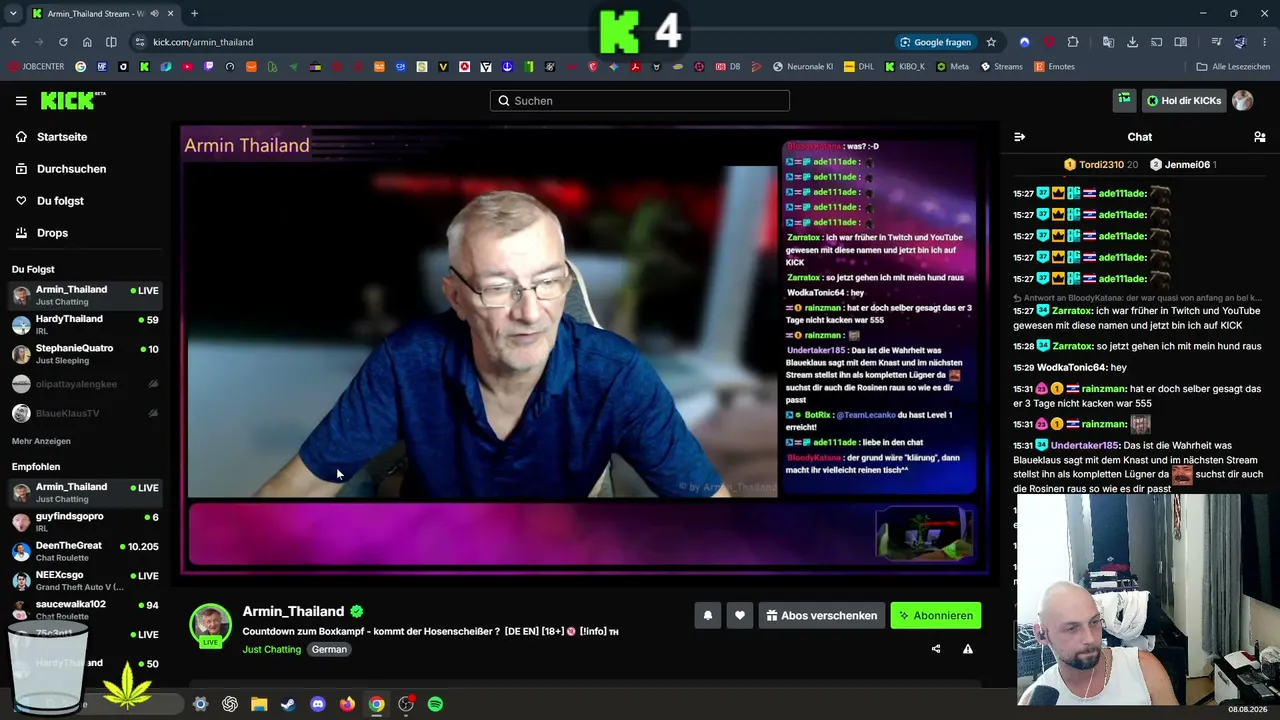Viewport: 1280px width, 720px height.
Task: Open the leaderboard icon beside KICKs button
Action: 1125,100
